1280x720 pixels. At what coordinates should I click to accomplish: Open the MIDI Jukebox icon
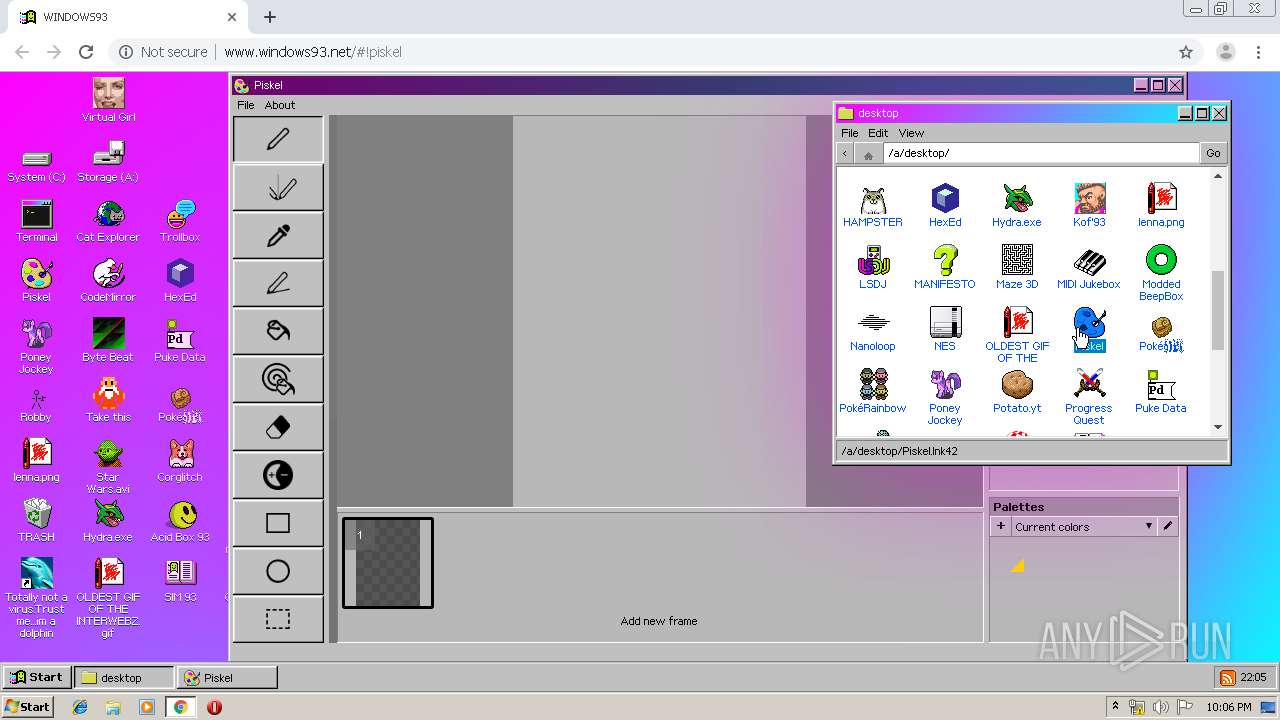[x=1089, y=268]
